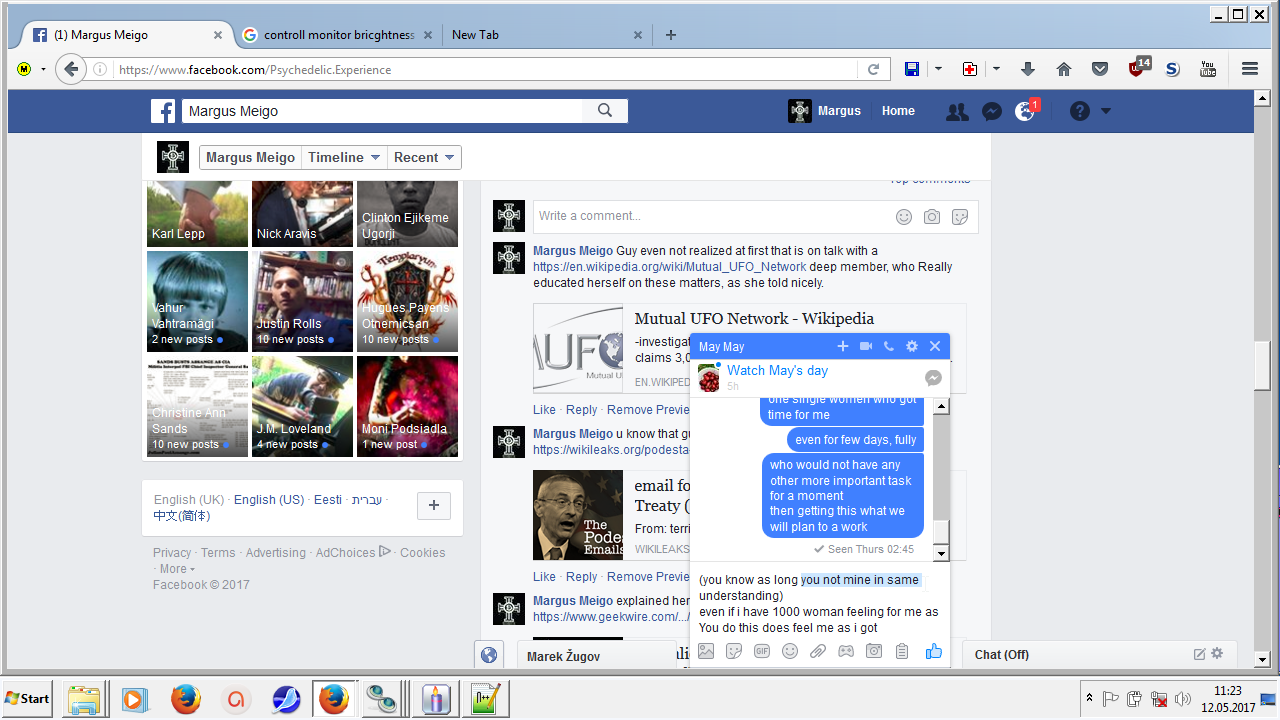Open the language selector plus button

coord(434,506)
